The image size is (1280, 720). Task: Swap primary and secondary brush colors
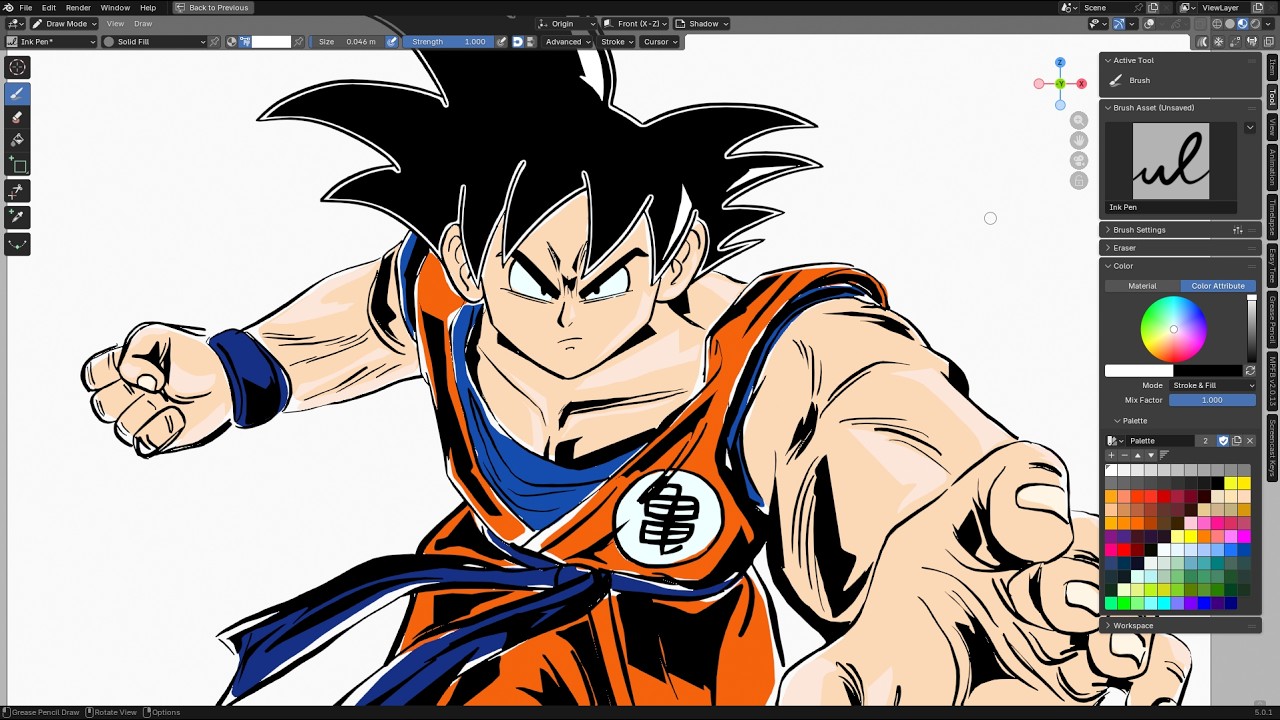[1250, 371]
